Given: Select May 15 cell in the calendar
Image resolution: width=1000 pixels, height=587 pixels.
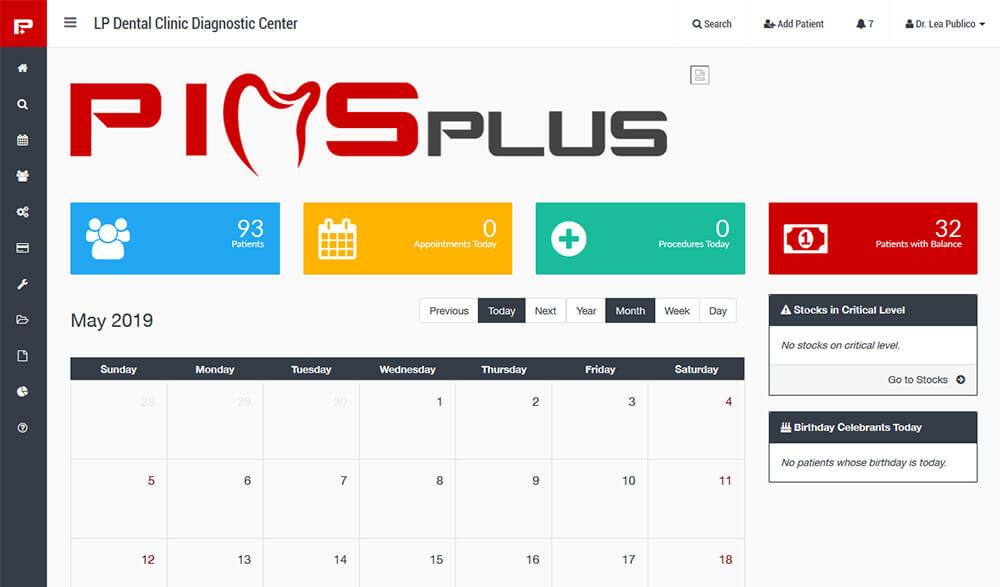Looking at the screenshot, I should (x=407, y=564).
